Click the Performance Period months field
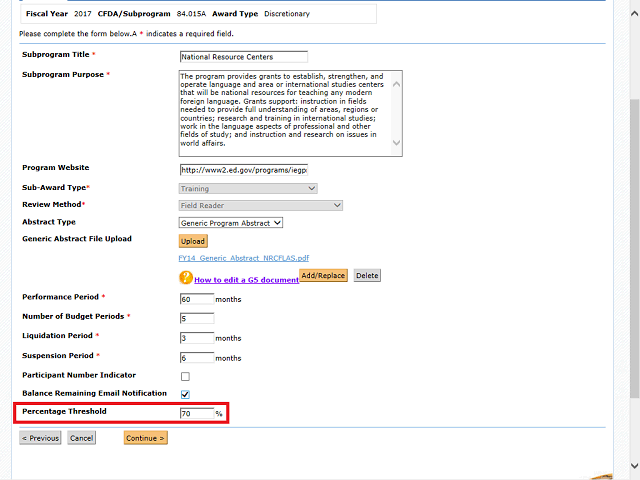Image resolution: width=640 pixels, height=480 pixels. click(196, 299)
